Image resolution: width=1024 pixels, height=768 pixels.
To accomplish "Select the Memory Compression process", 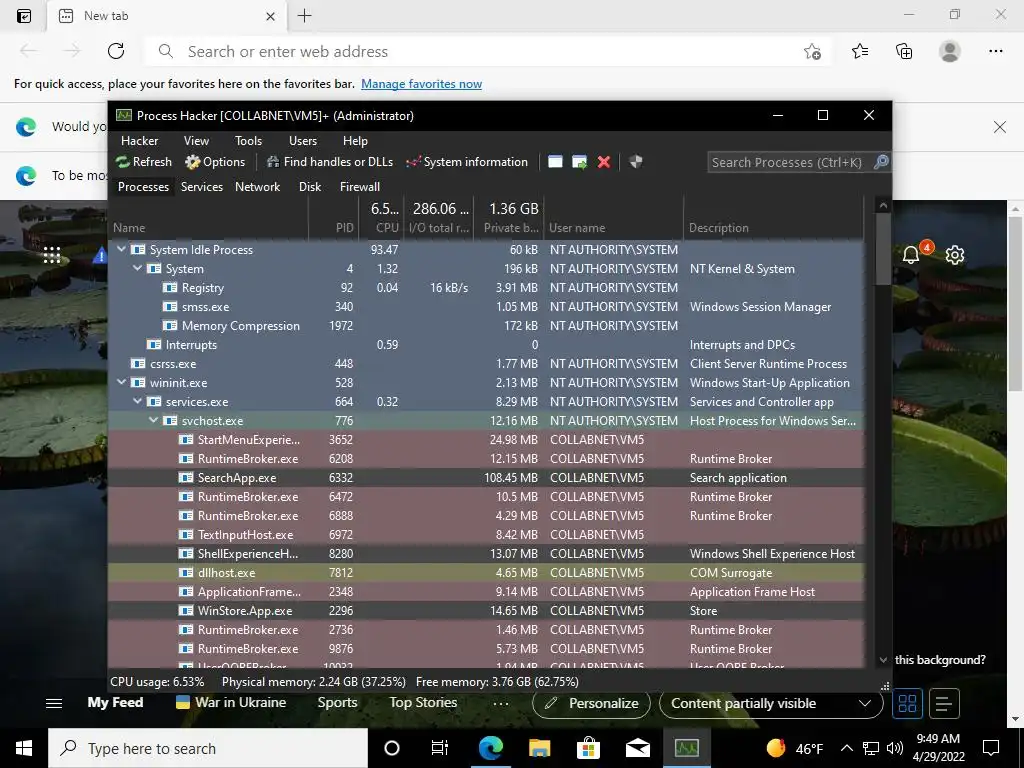I will pos(487,325).
